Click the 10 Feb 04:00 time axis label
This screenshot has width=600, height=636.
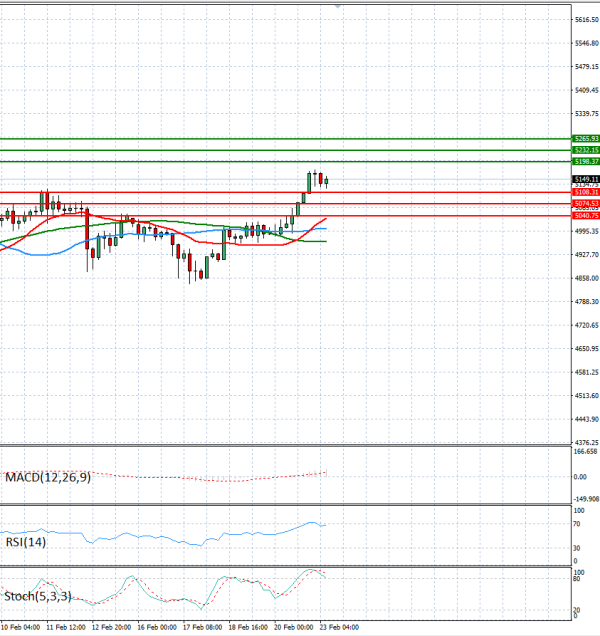pyautogui.click(x=20, y=629)
